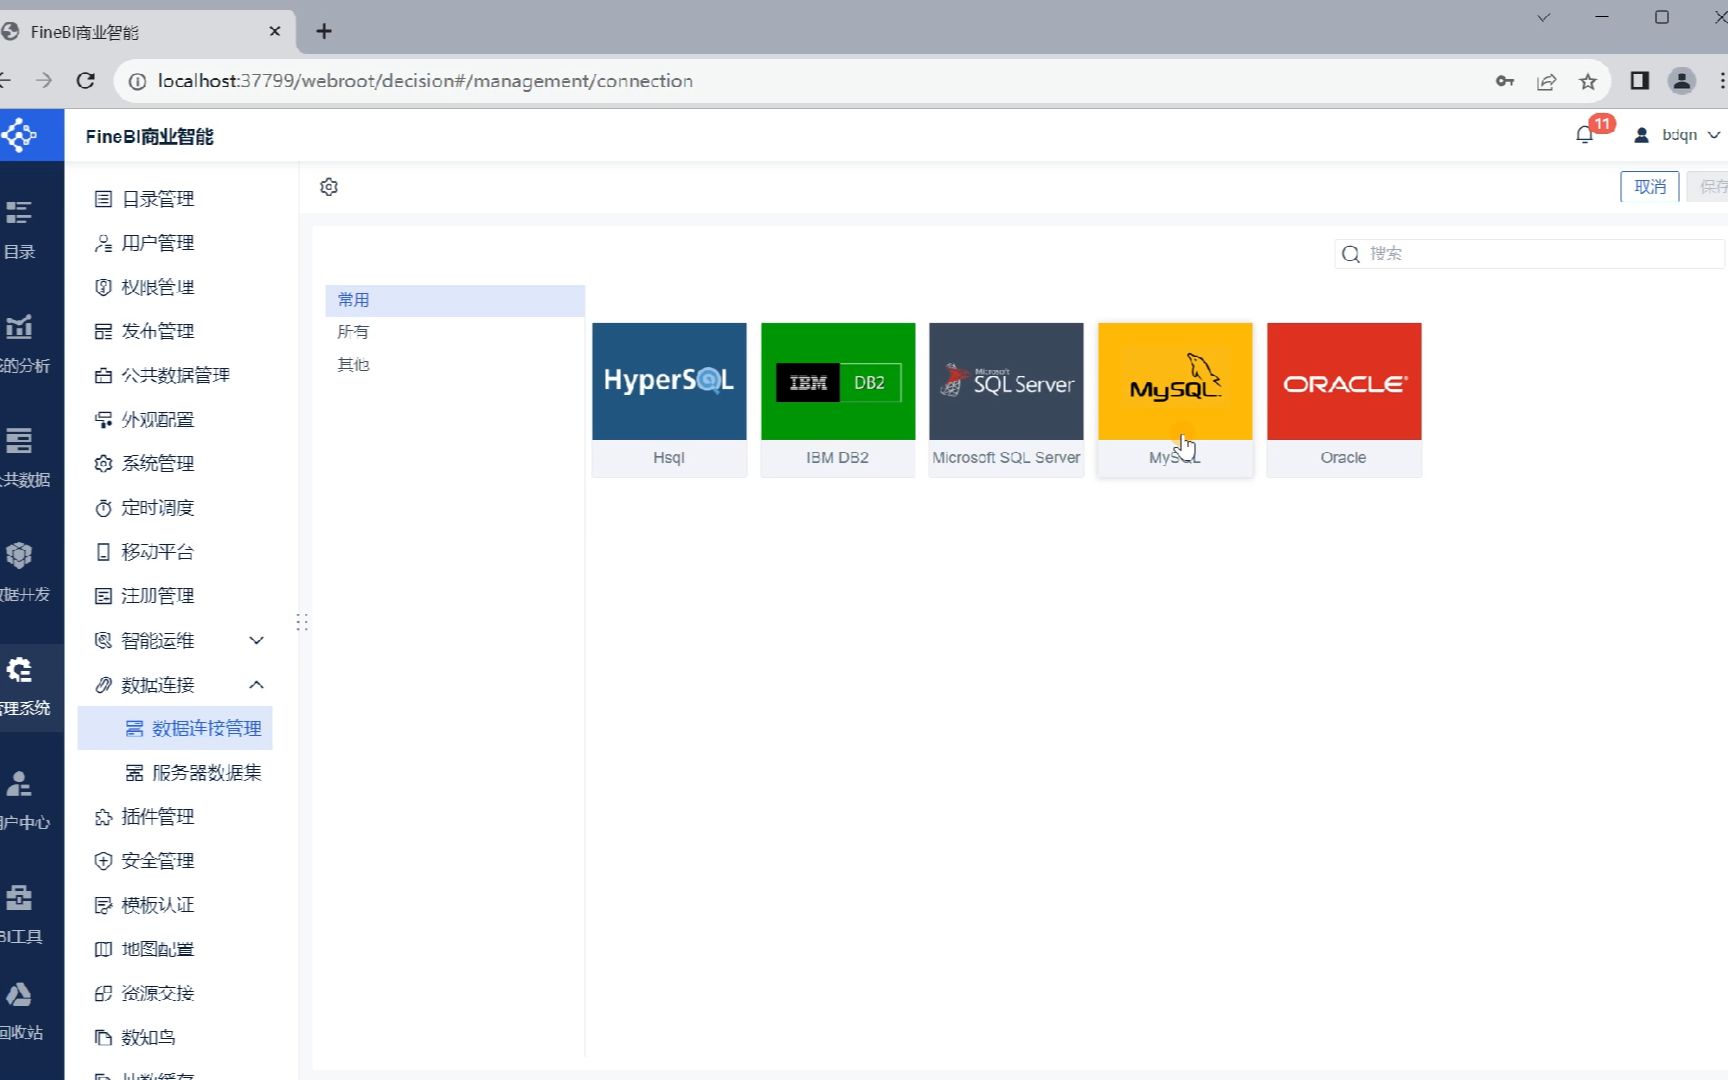
Task: Close the FineBI商业智能 tab
Action: pos(275,32)
